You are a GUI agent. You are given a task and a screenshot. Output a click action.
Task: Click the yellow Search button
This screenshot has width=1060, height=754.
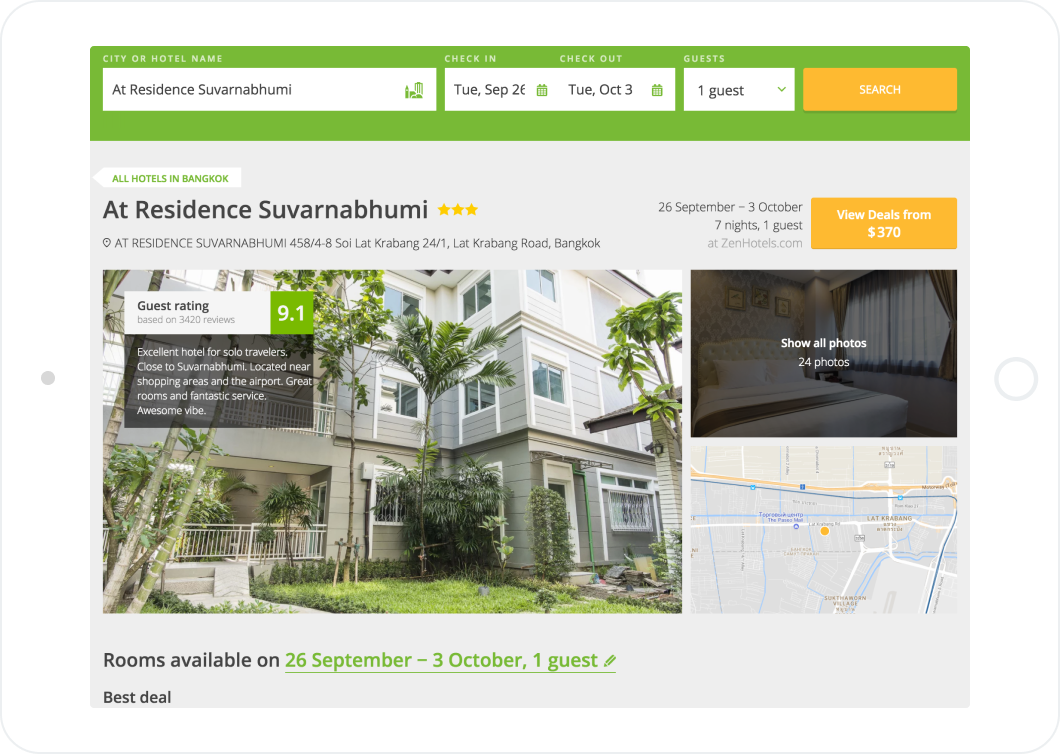tap(879, 90)
